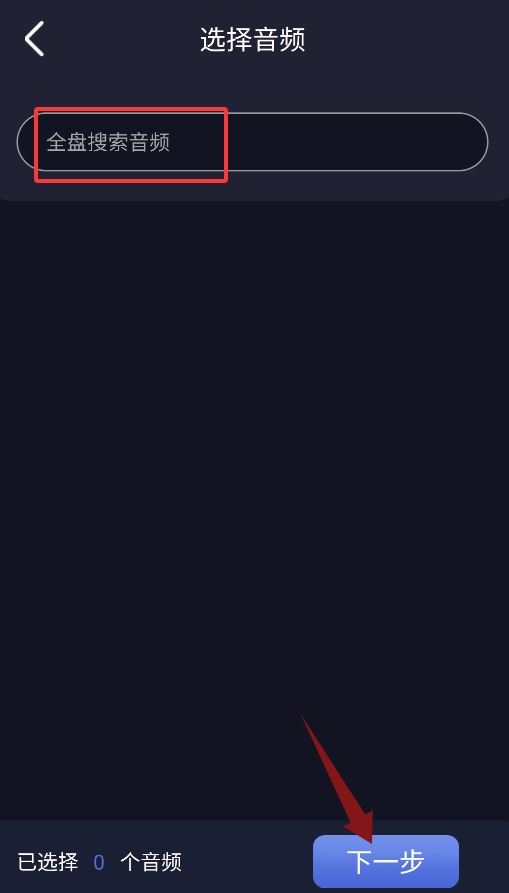
Task: Tap the selected audio count number 0
Action: coord(99,863)
